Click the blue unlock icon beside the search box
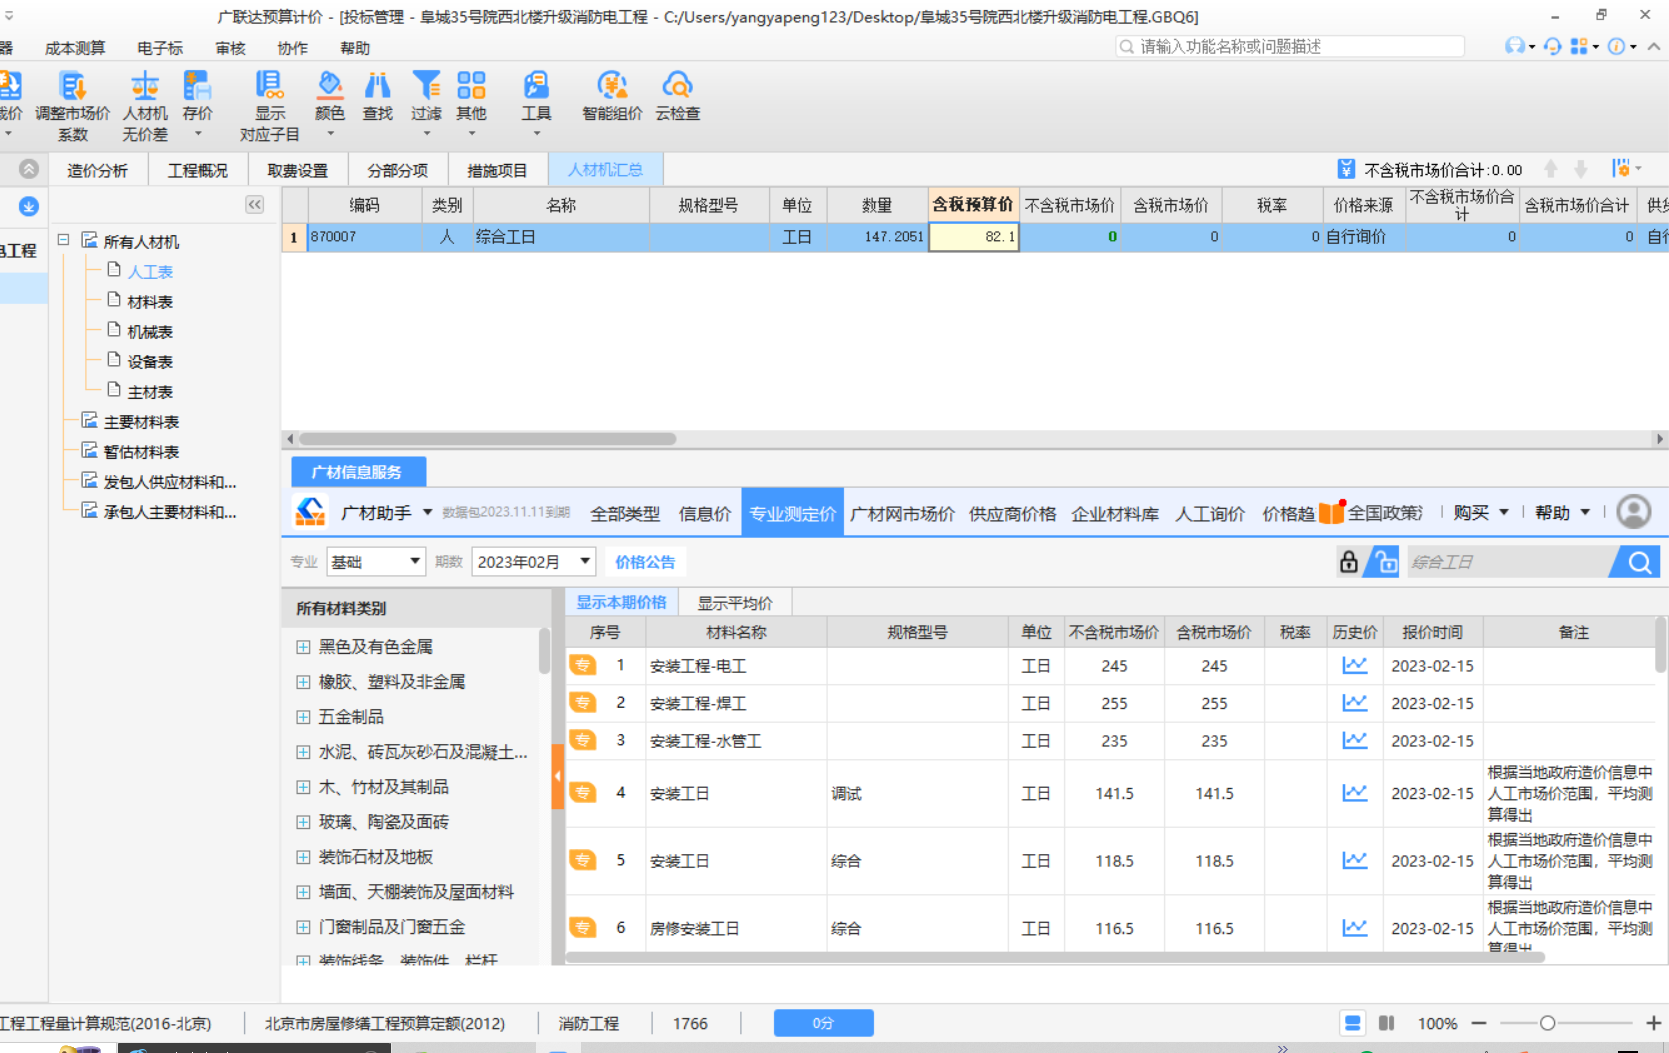 click(x=1385, y=561)
